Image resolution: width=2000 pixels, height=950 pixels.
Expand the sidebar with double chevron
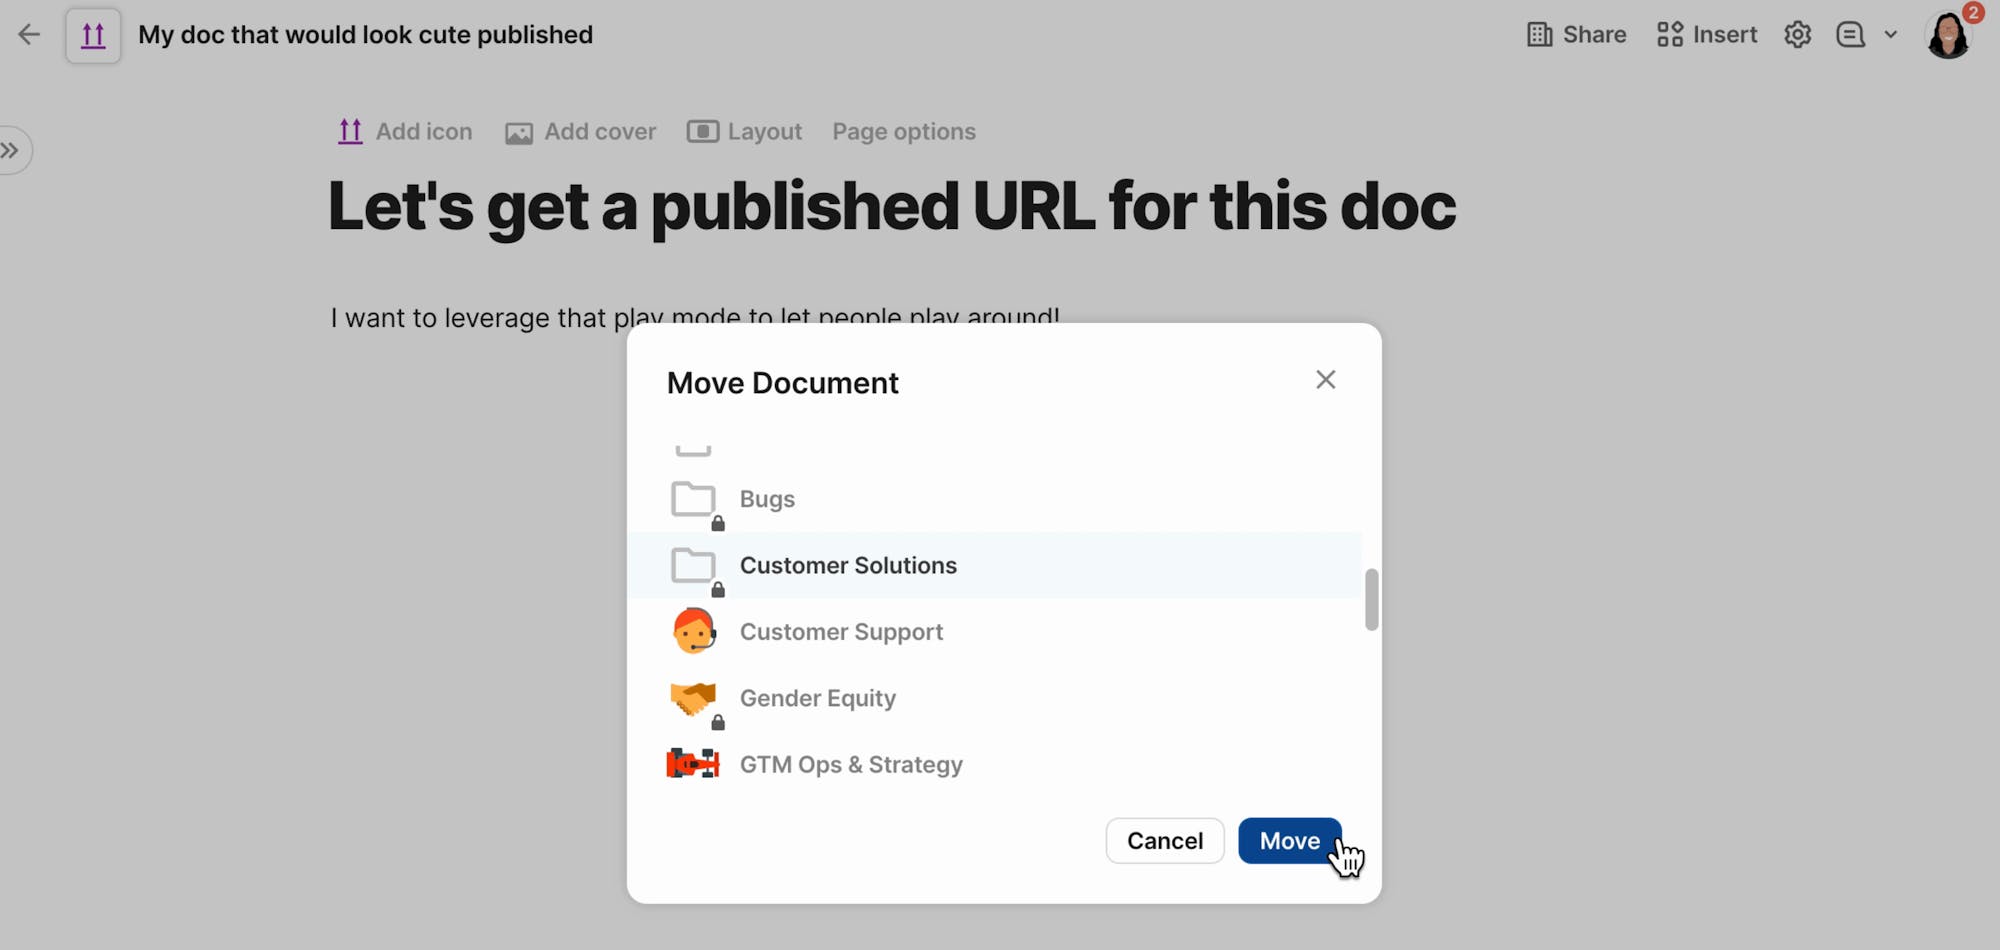coord(11,151)
